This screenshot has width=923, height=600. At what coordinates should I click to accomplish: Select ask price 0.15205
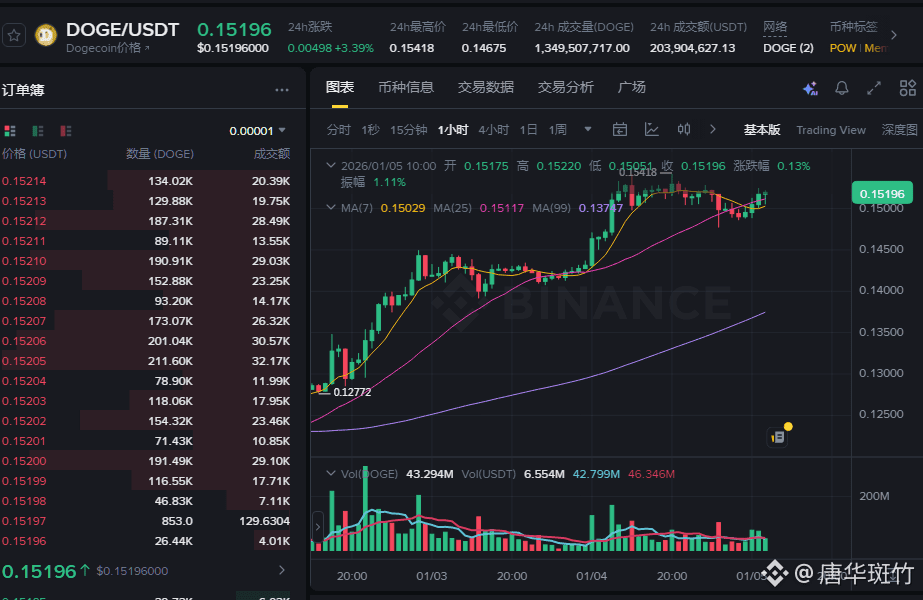click(x=24, y=361)
